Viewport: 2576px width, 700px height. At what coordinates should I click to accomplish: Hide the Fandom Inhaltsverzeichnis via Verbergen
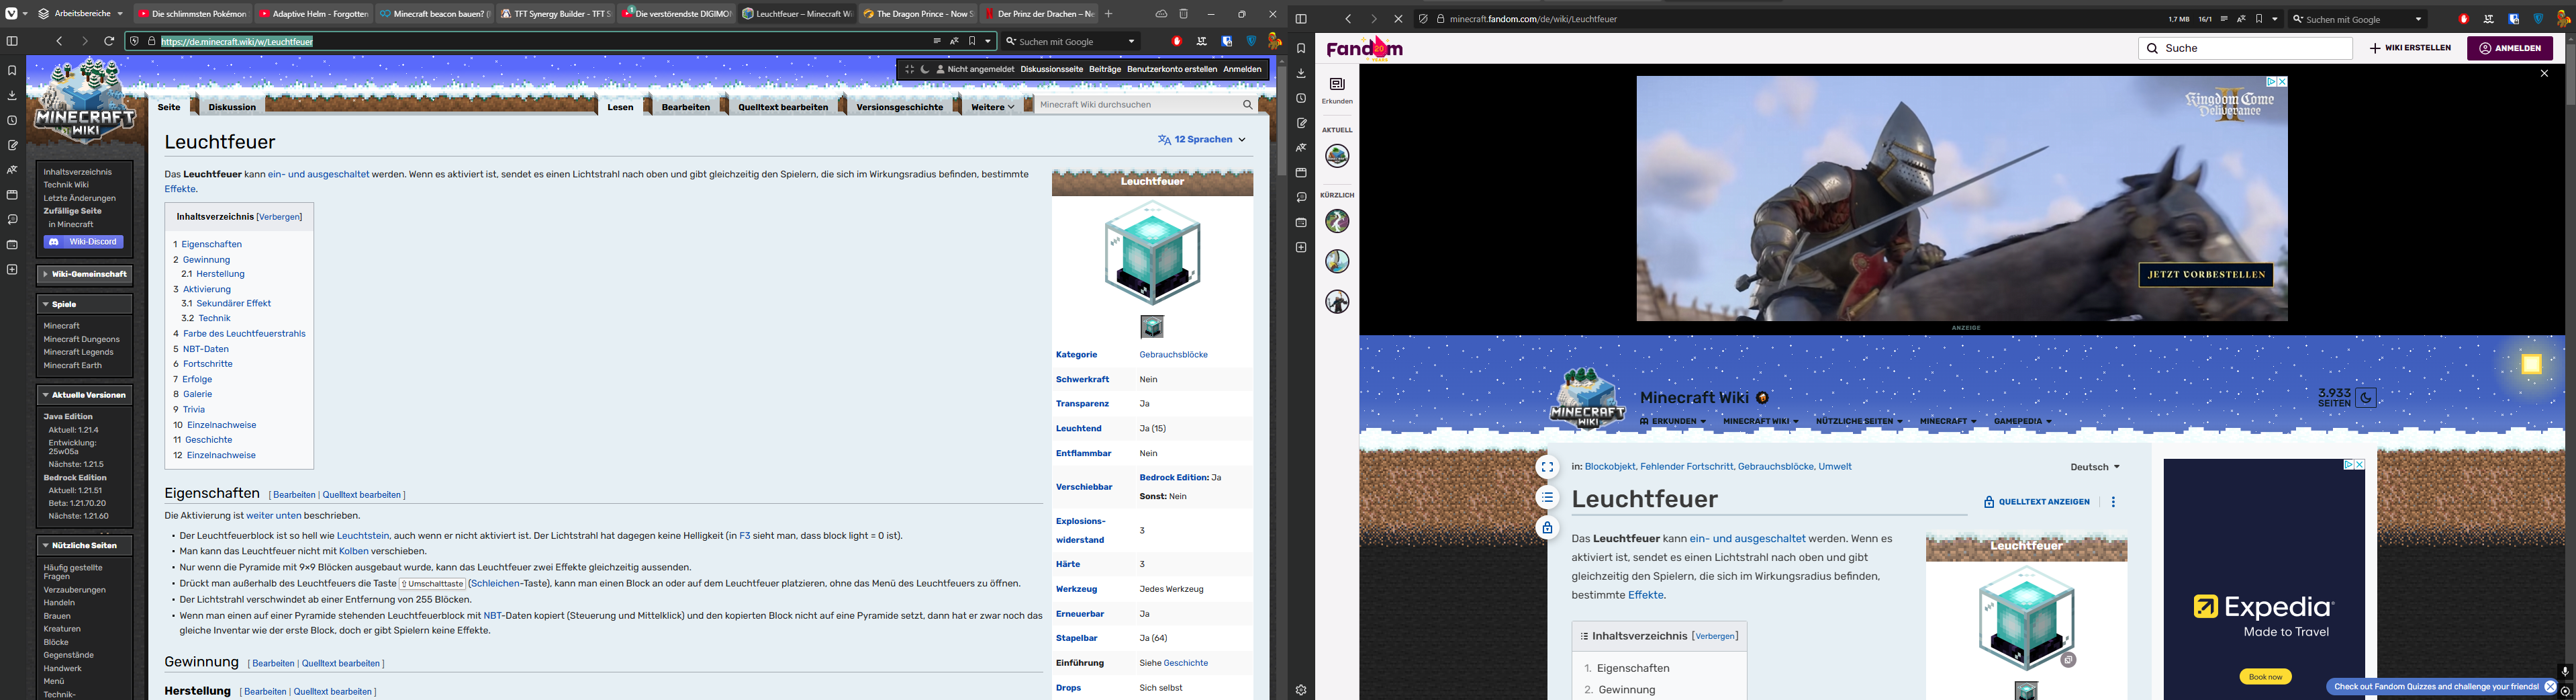(x=1715, y=636)
